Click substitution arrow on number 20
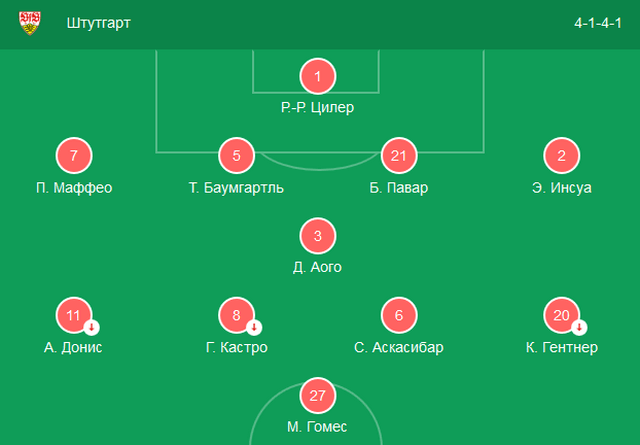 pyautogui.click(x=579, y=327)
